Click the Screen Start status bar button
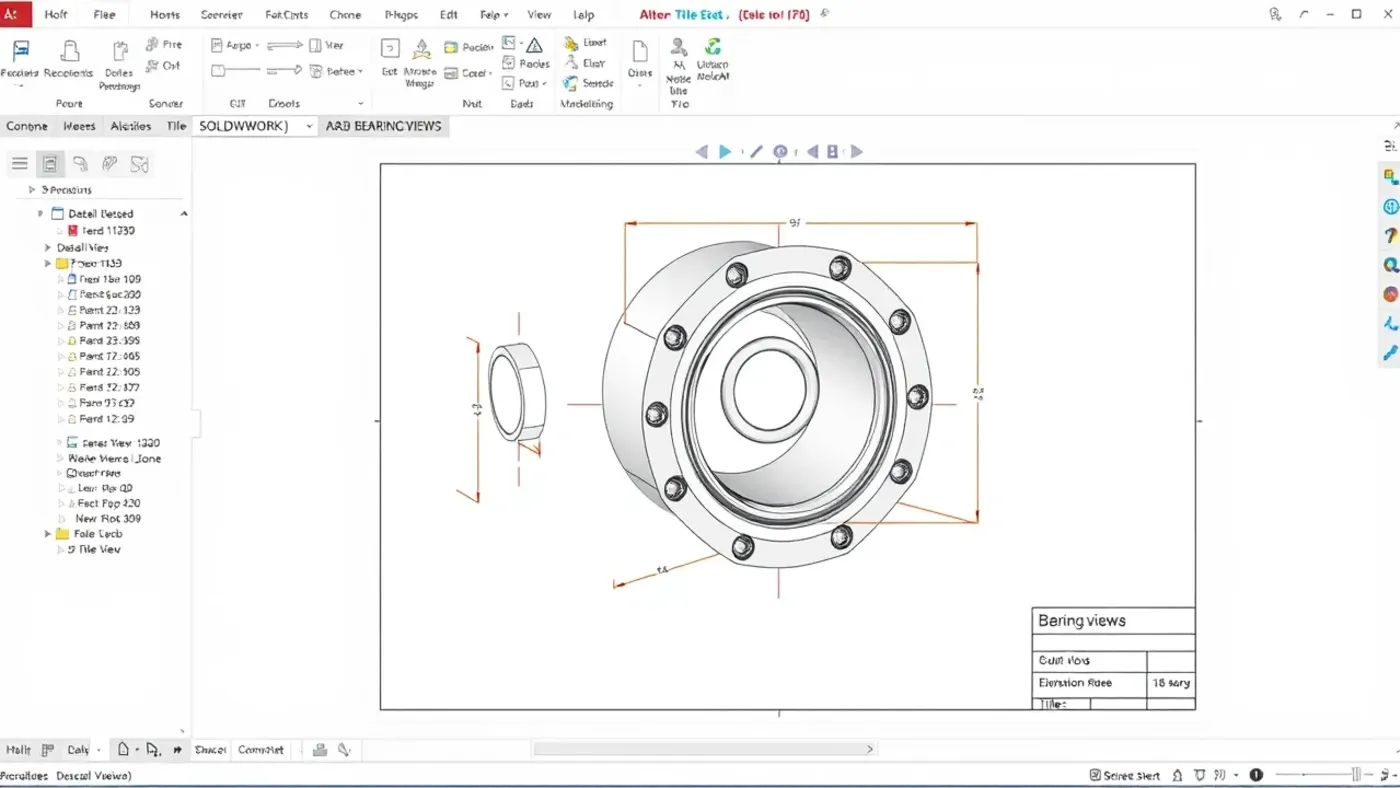The image size is (1400, 788). click(x=1126, y=775)
